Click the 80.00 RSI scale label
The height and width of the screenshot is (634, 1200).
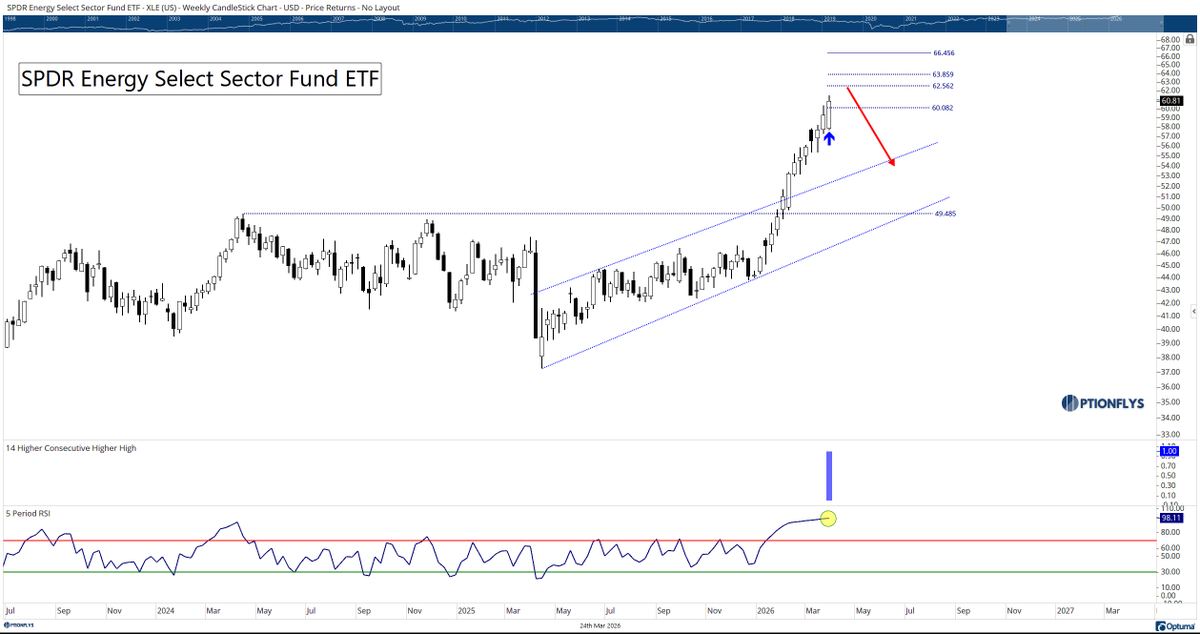coord(1170,533)
